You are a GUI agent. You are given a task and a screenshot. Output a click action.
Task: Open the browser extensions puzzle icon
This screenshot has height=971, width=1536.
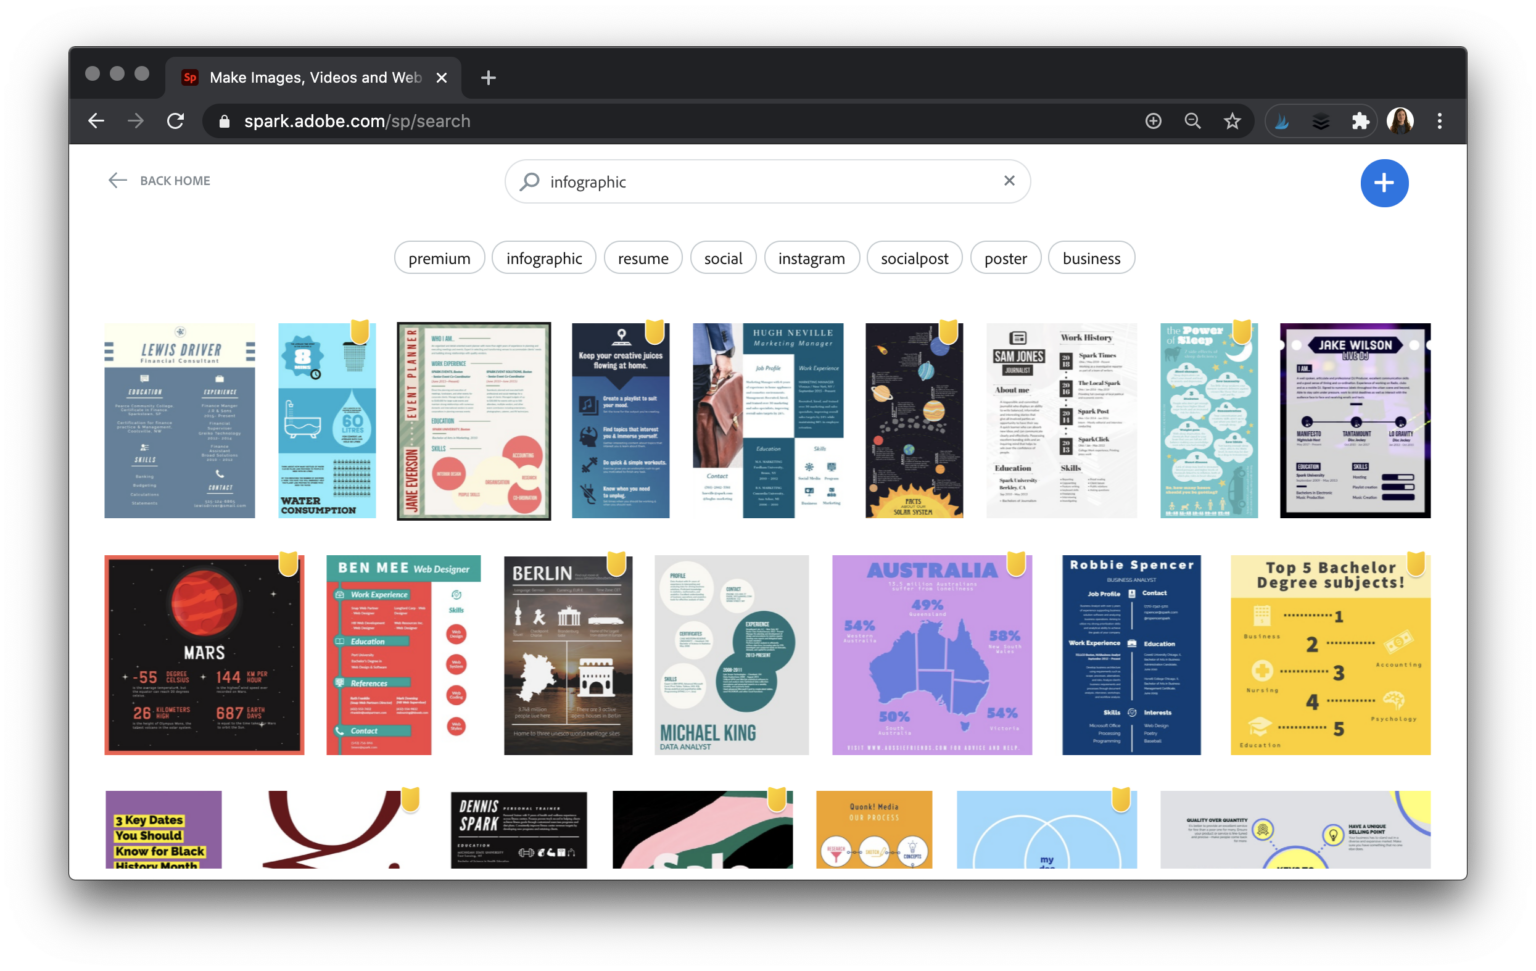pyautogui.click(x=1360, y=120)
